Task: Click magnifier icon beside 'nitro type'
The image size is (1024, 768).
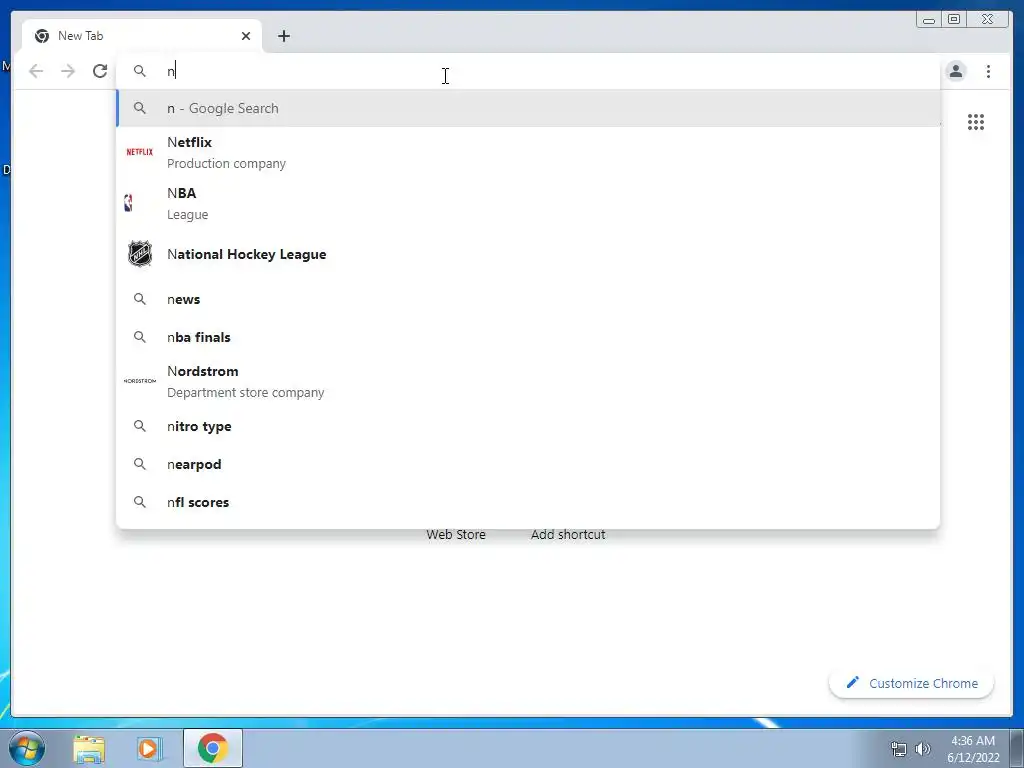Action: [140, 426]
